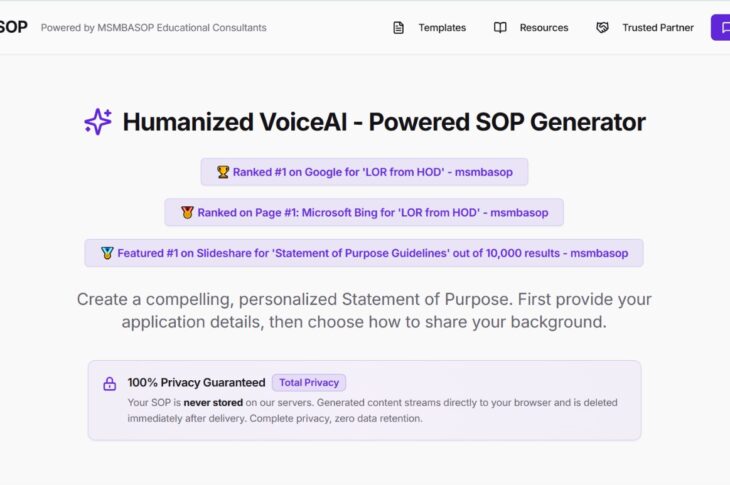
Task: Click the medal icon in Slideshare badge
Action: (x=107, y=253)
